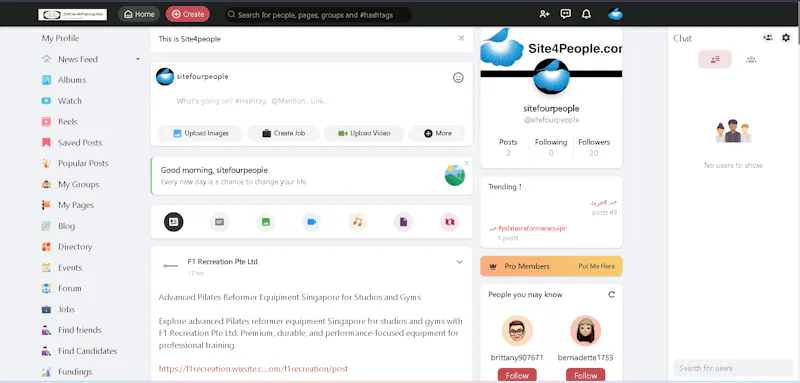Click the Site4People logo in header
Image resolution: width=800 pixels, height=383 pixels.
pos(72,14)
